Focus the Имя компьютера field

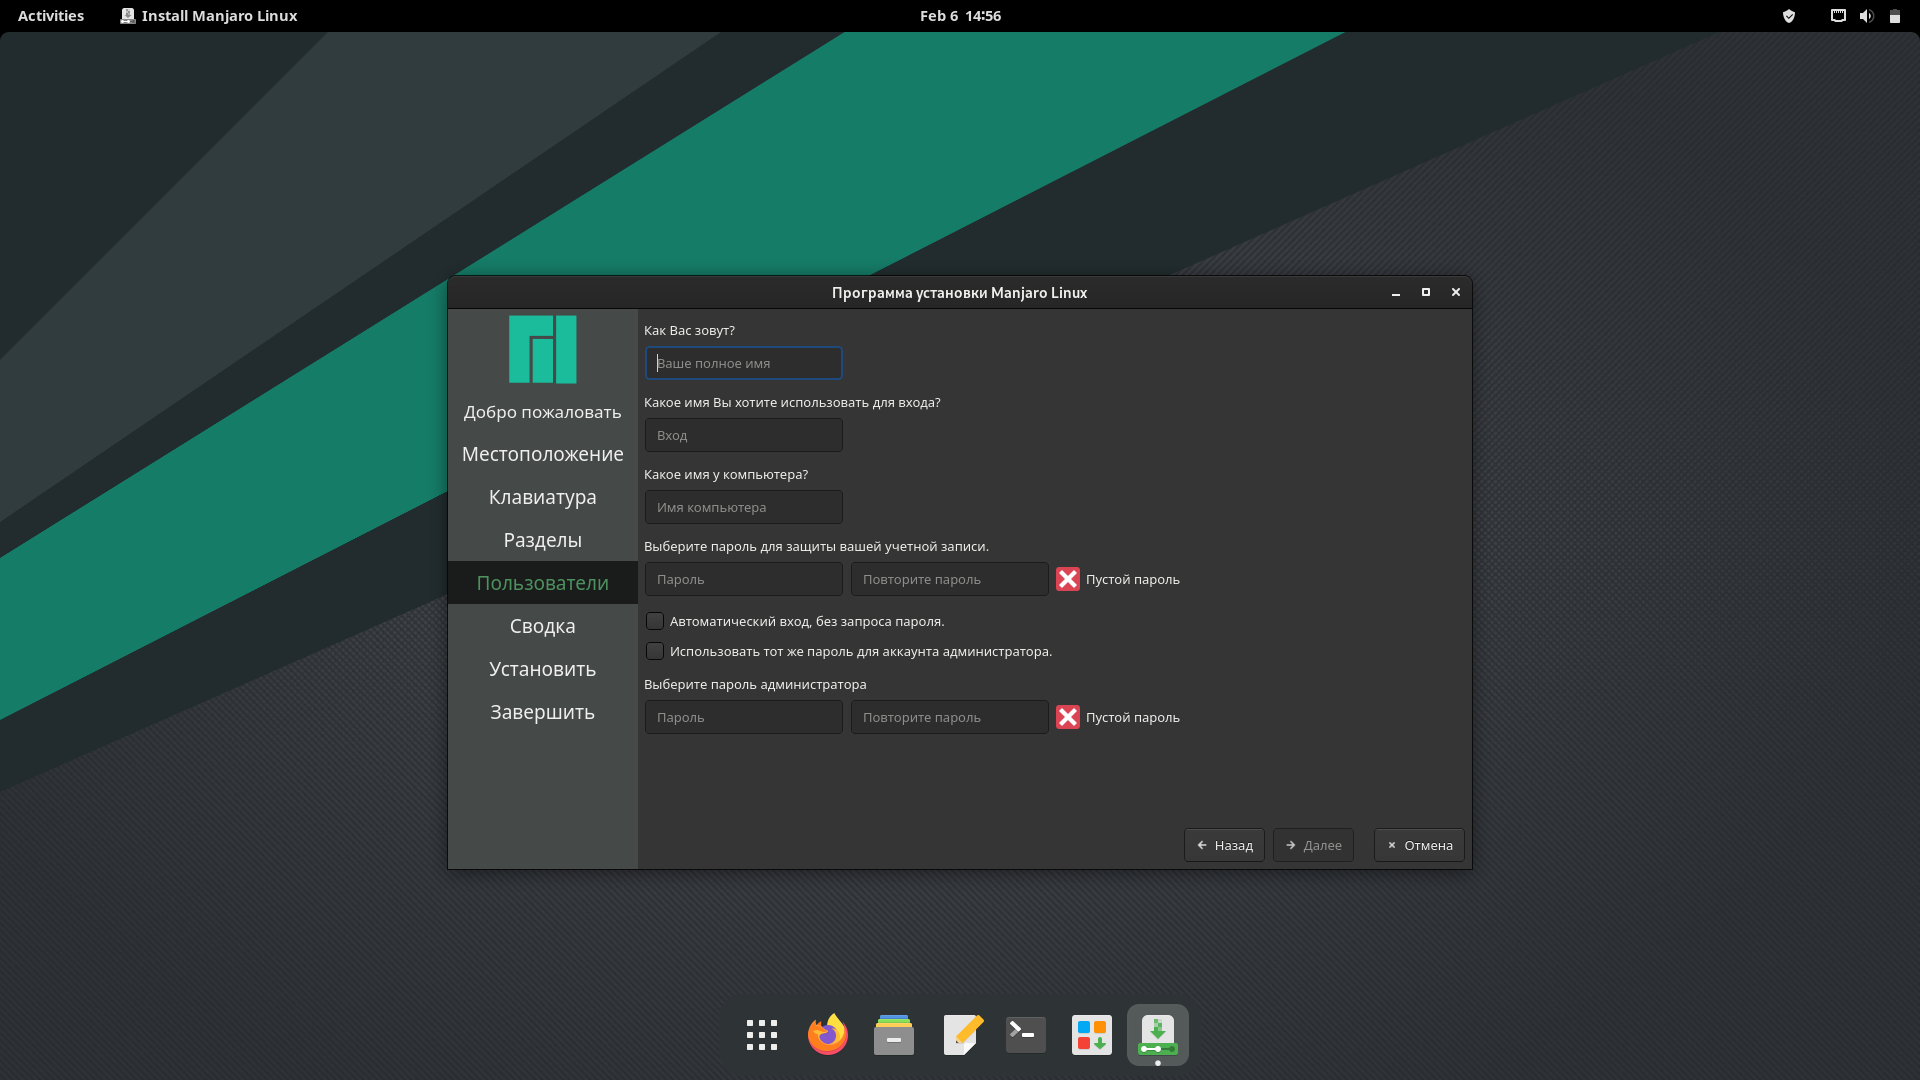(744, 507)
